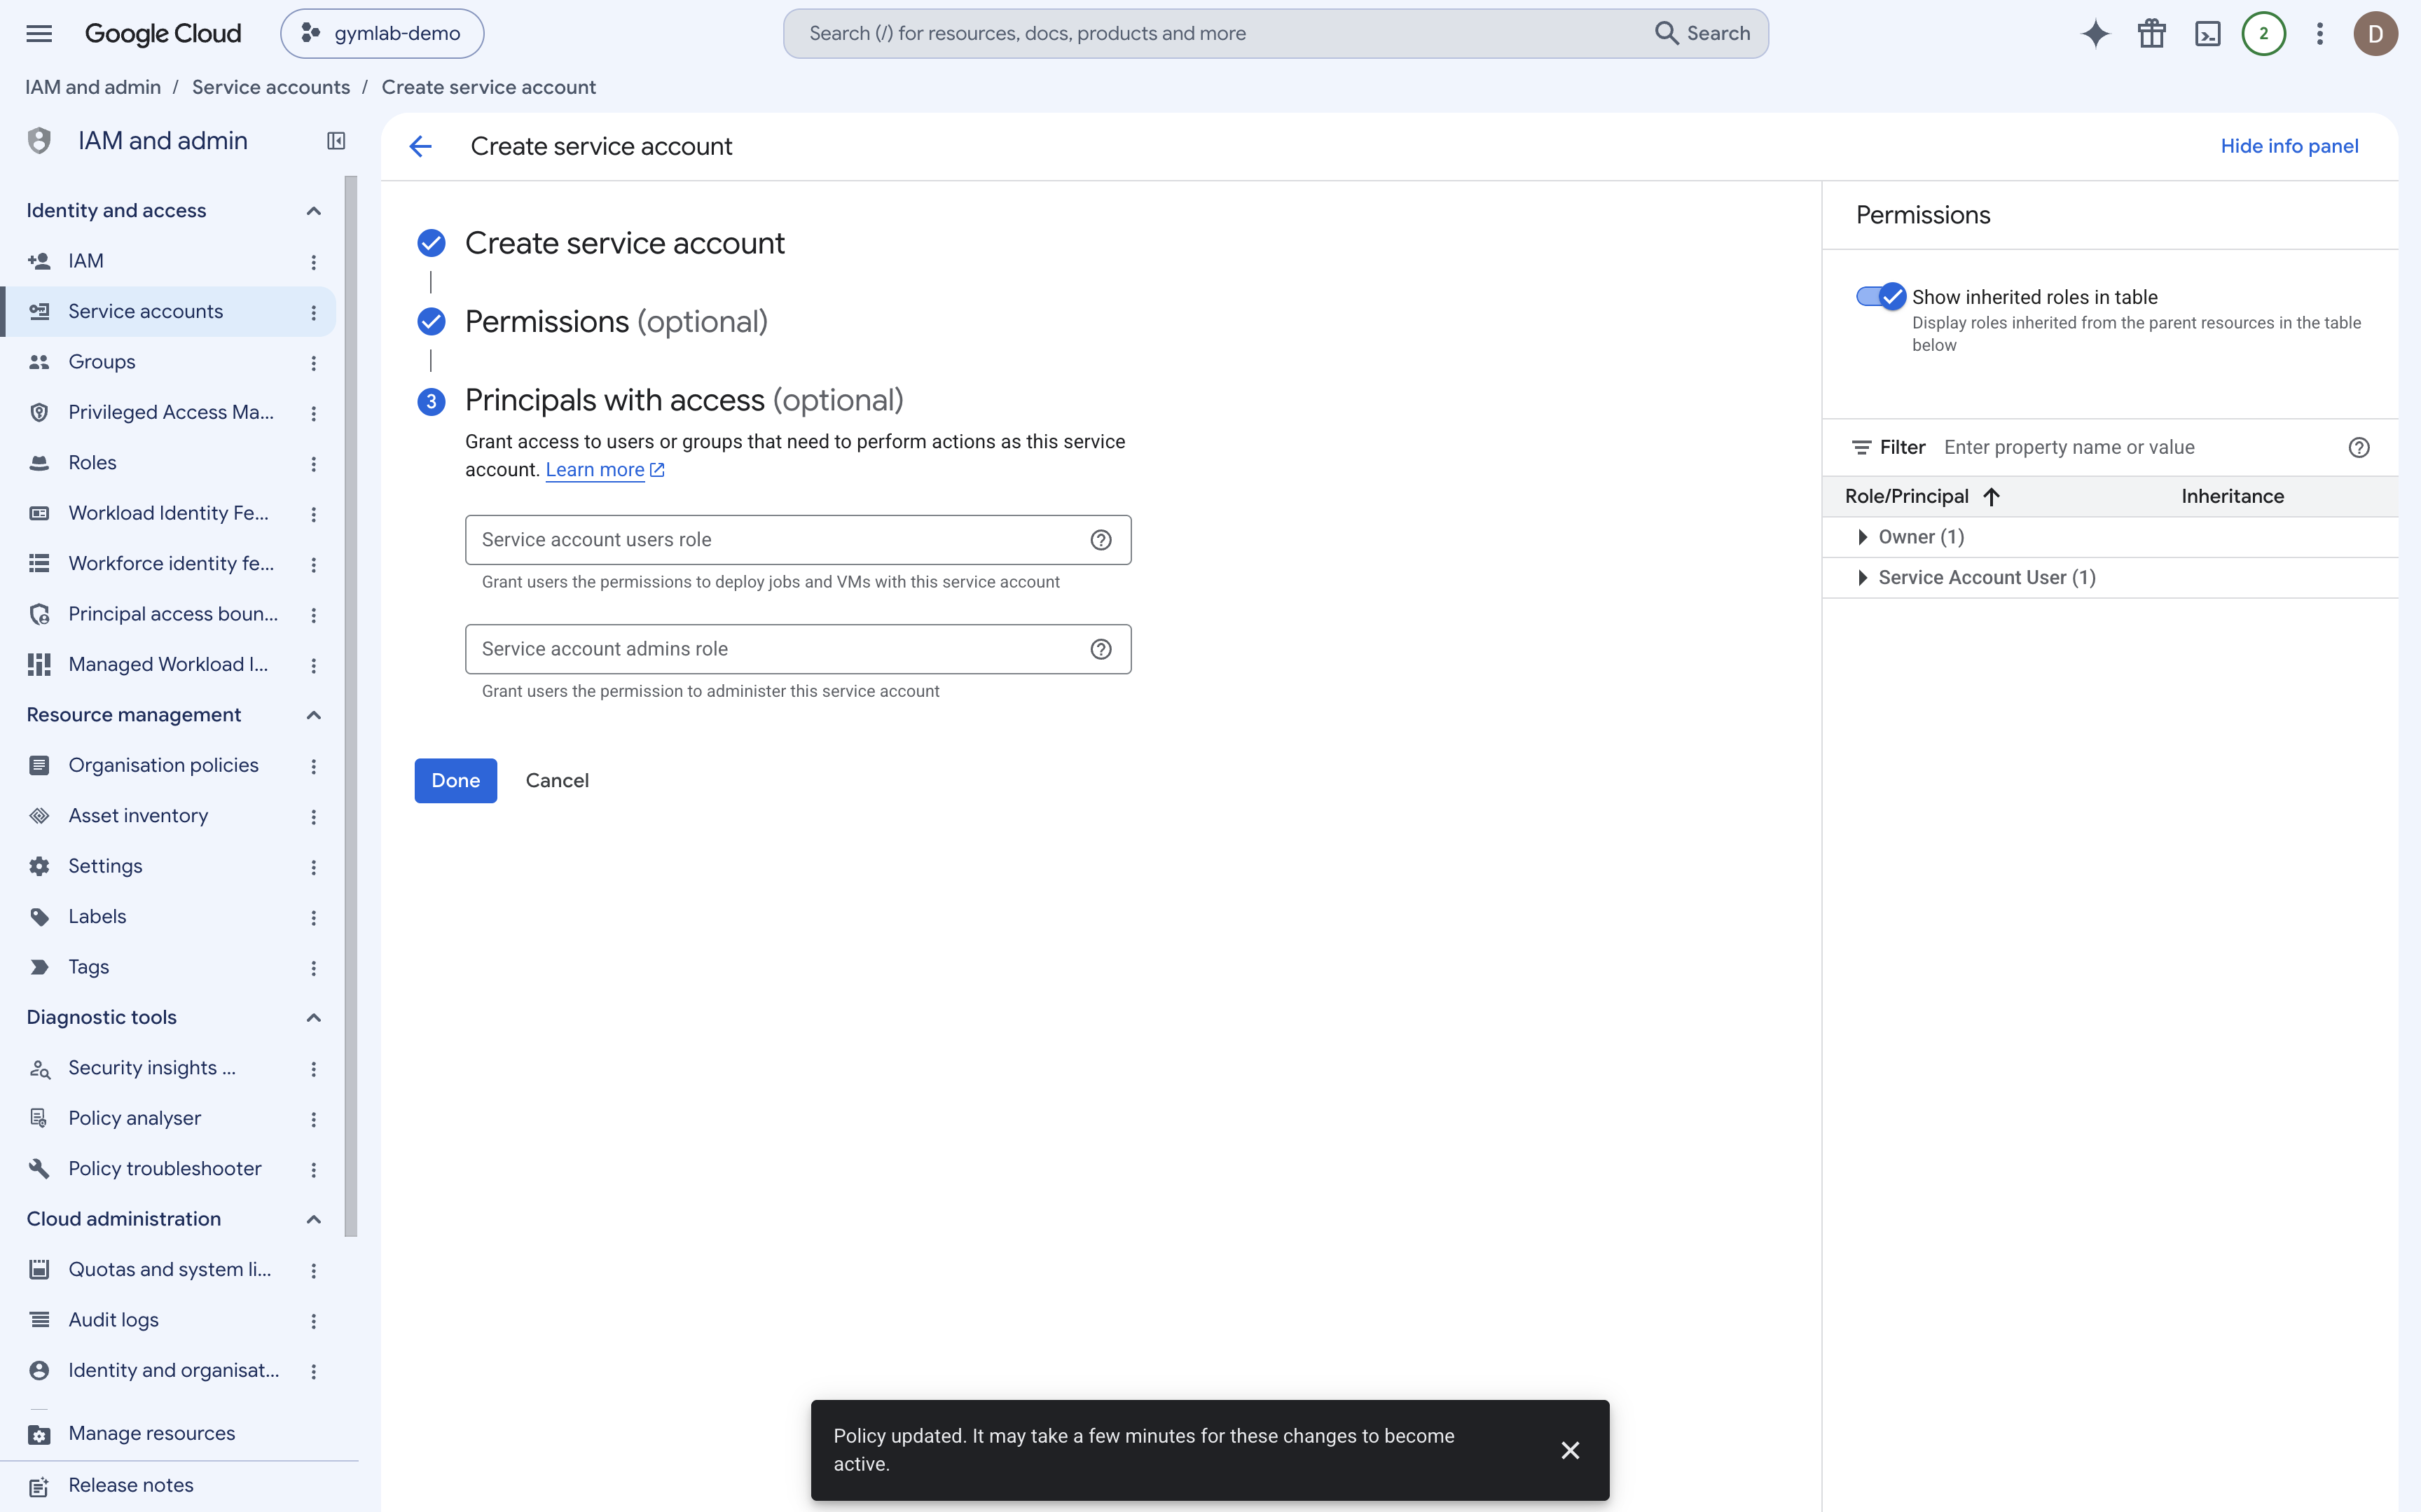Screen dimensions: 2421x1512
Task: Open more options for Roles item
Action: point(314,463)
